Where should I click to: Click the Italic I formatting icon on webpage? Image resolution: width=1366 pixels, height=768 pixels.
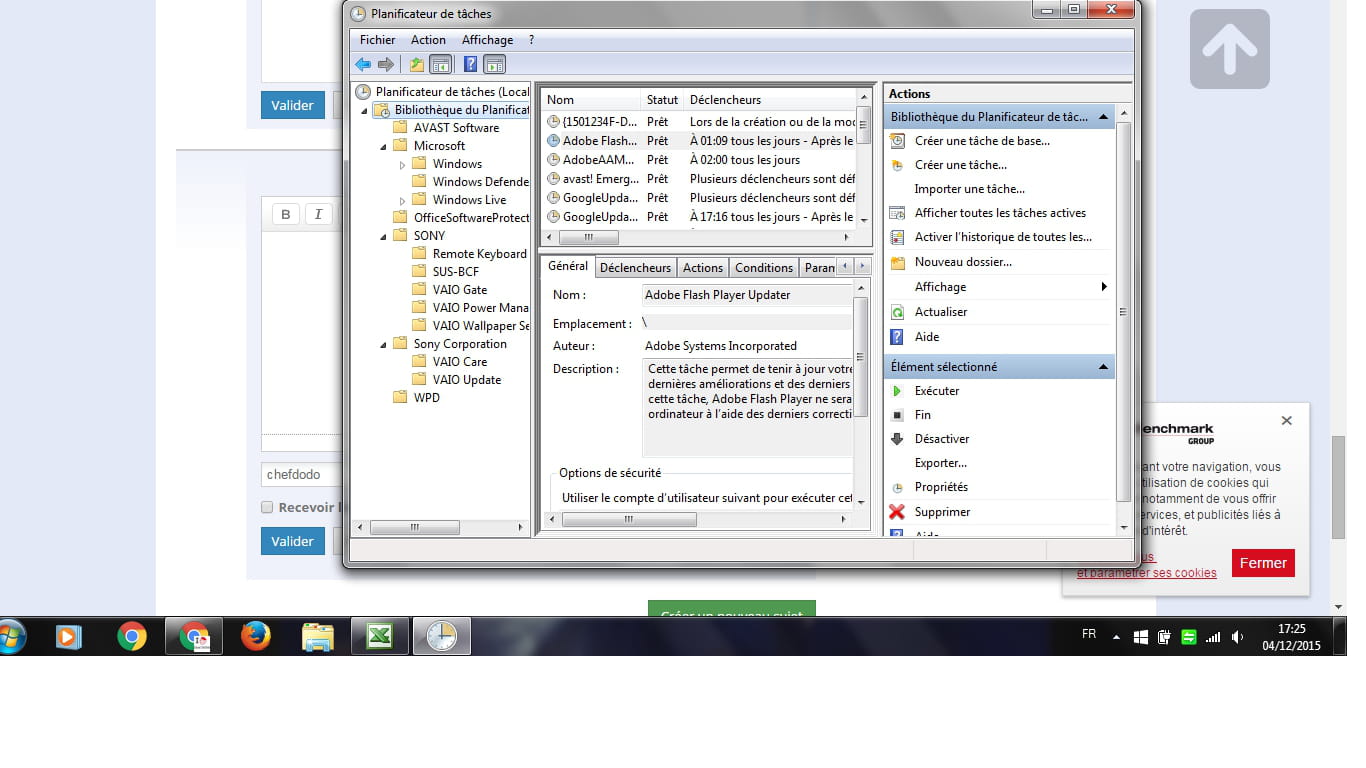pyautogui.click(x=318, y=214)
